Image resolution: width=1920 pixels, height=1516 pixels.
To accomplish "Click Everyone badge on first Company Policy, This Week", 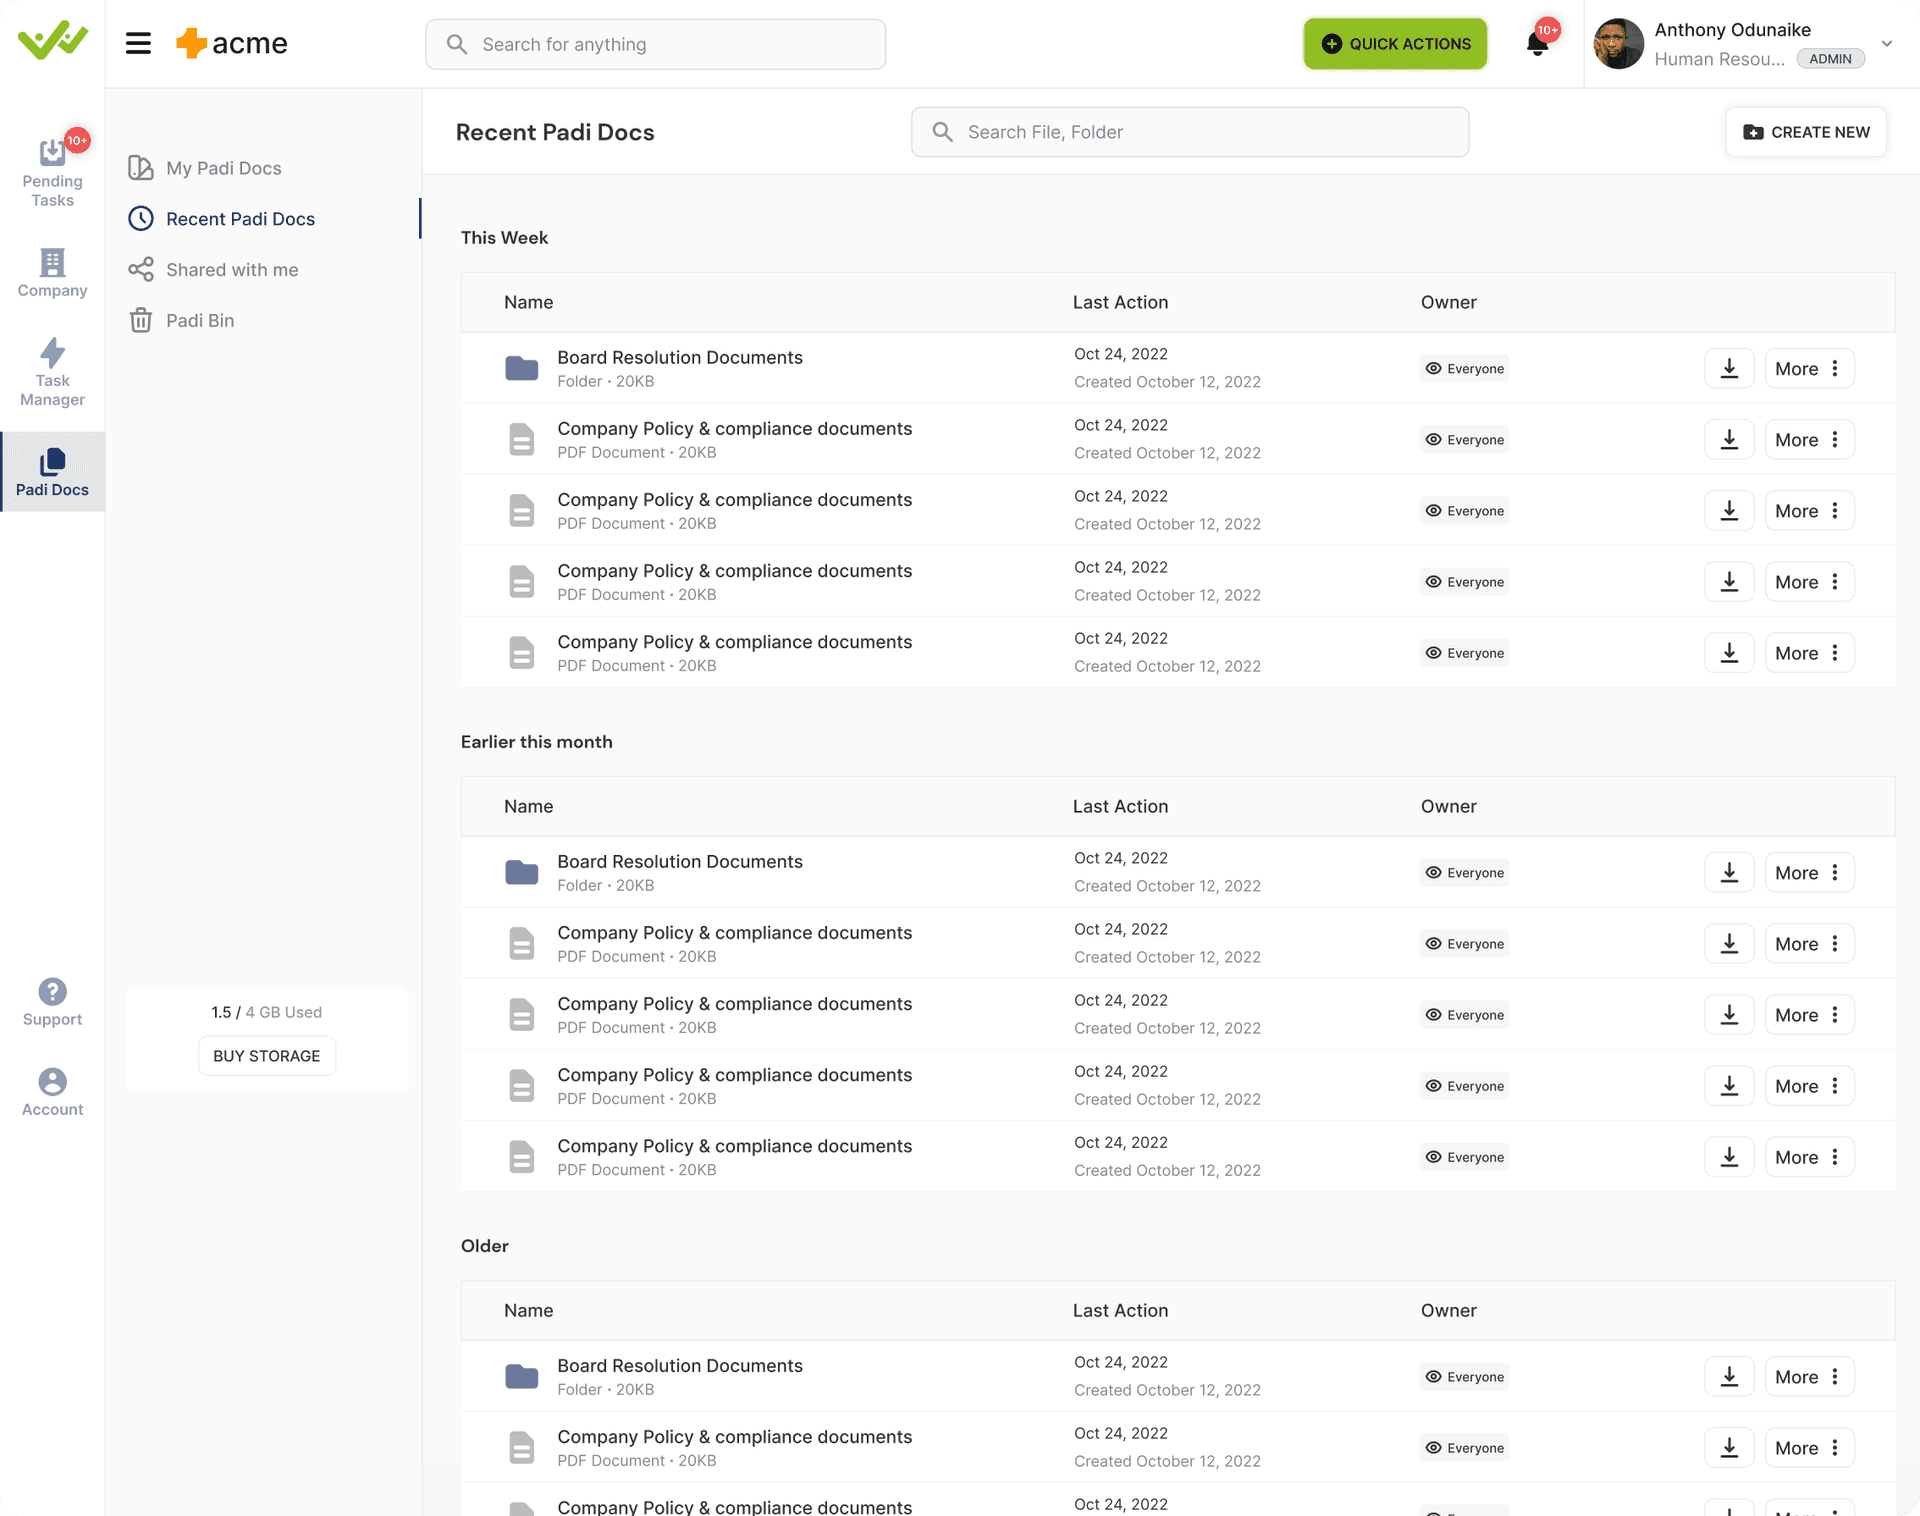I will pyautogui.click(x=1465, y=440).
